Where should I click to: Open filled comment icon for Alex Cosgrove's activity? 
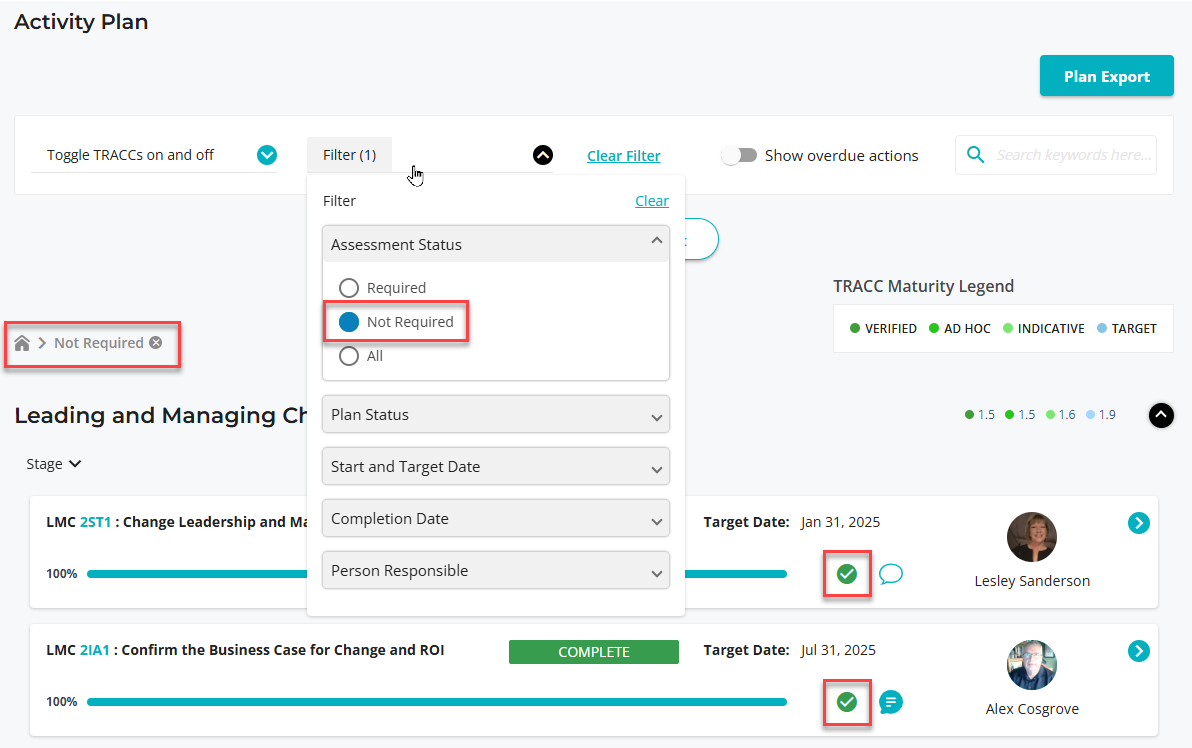890,702
